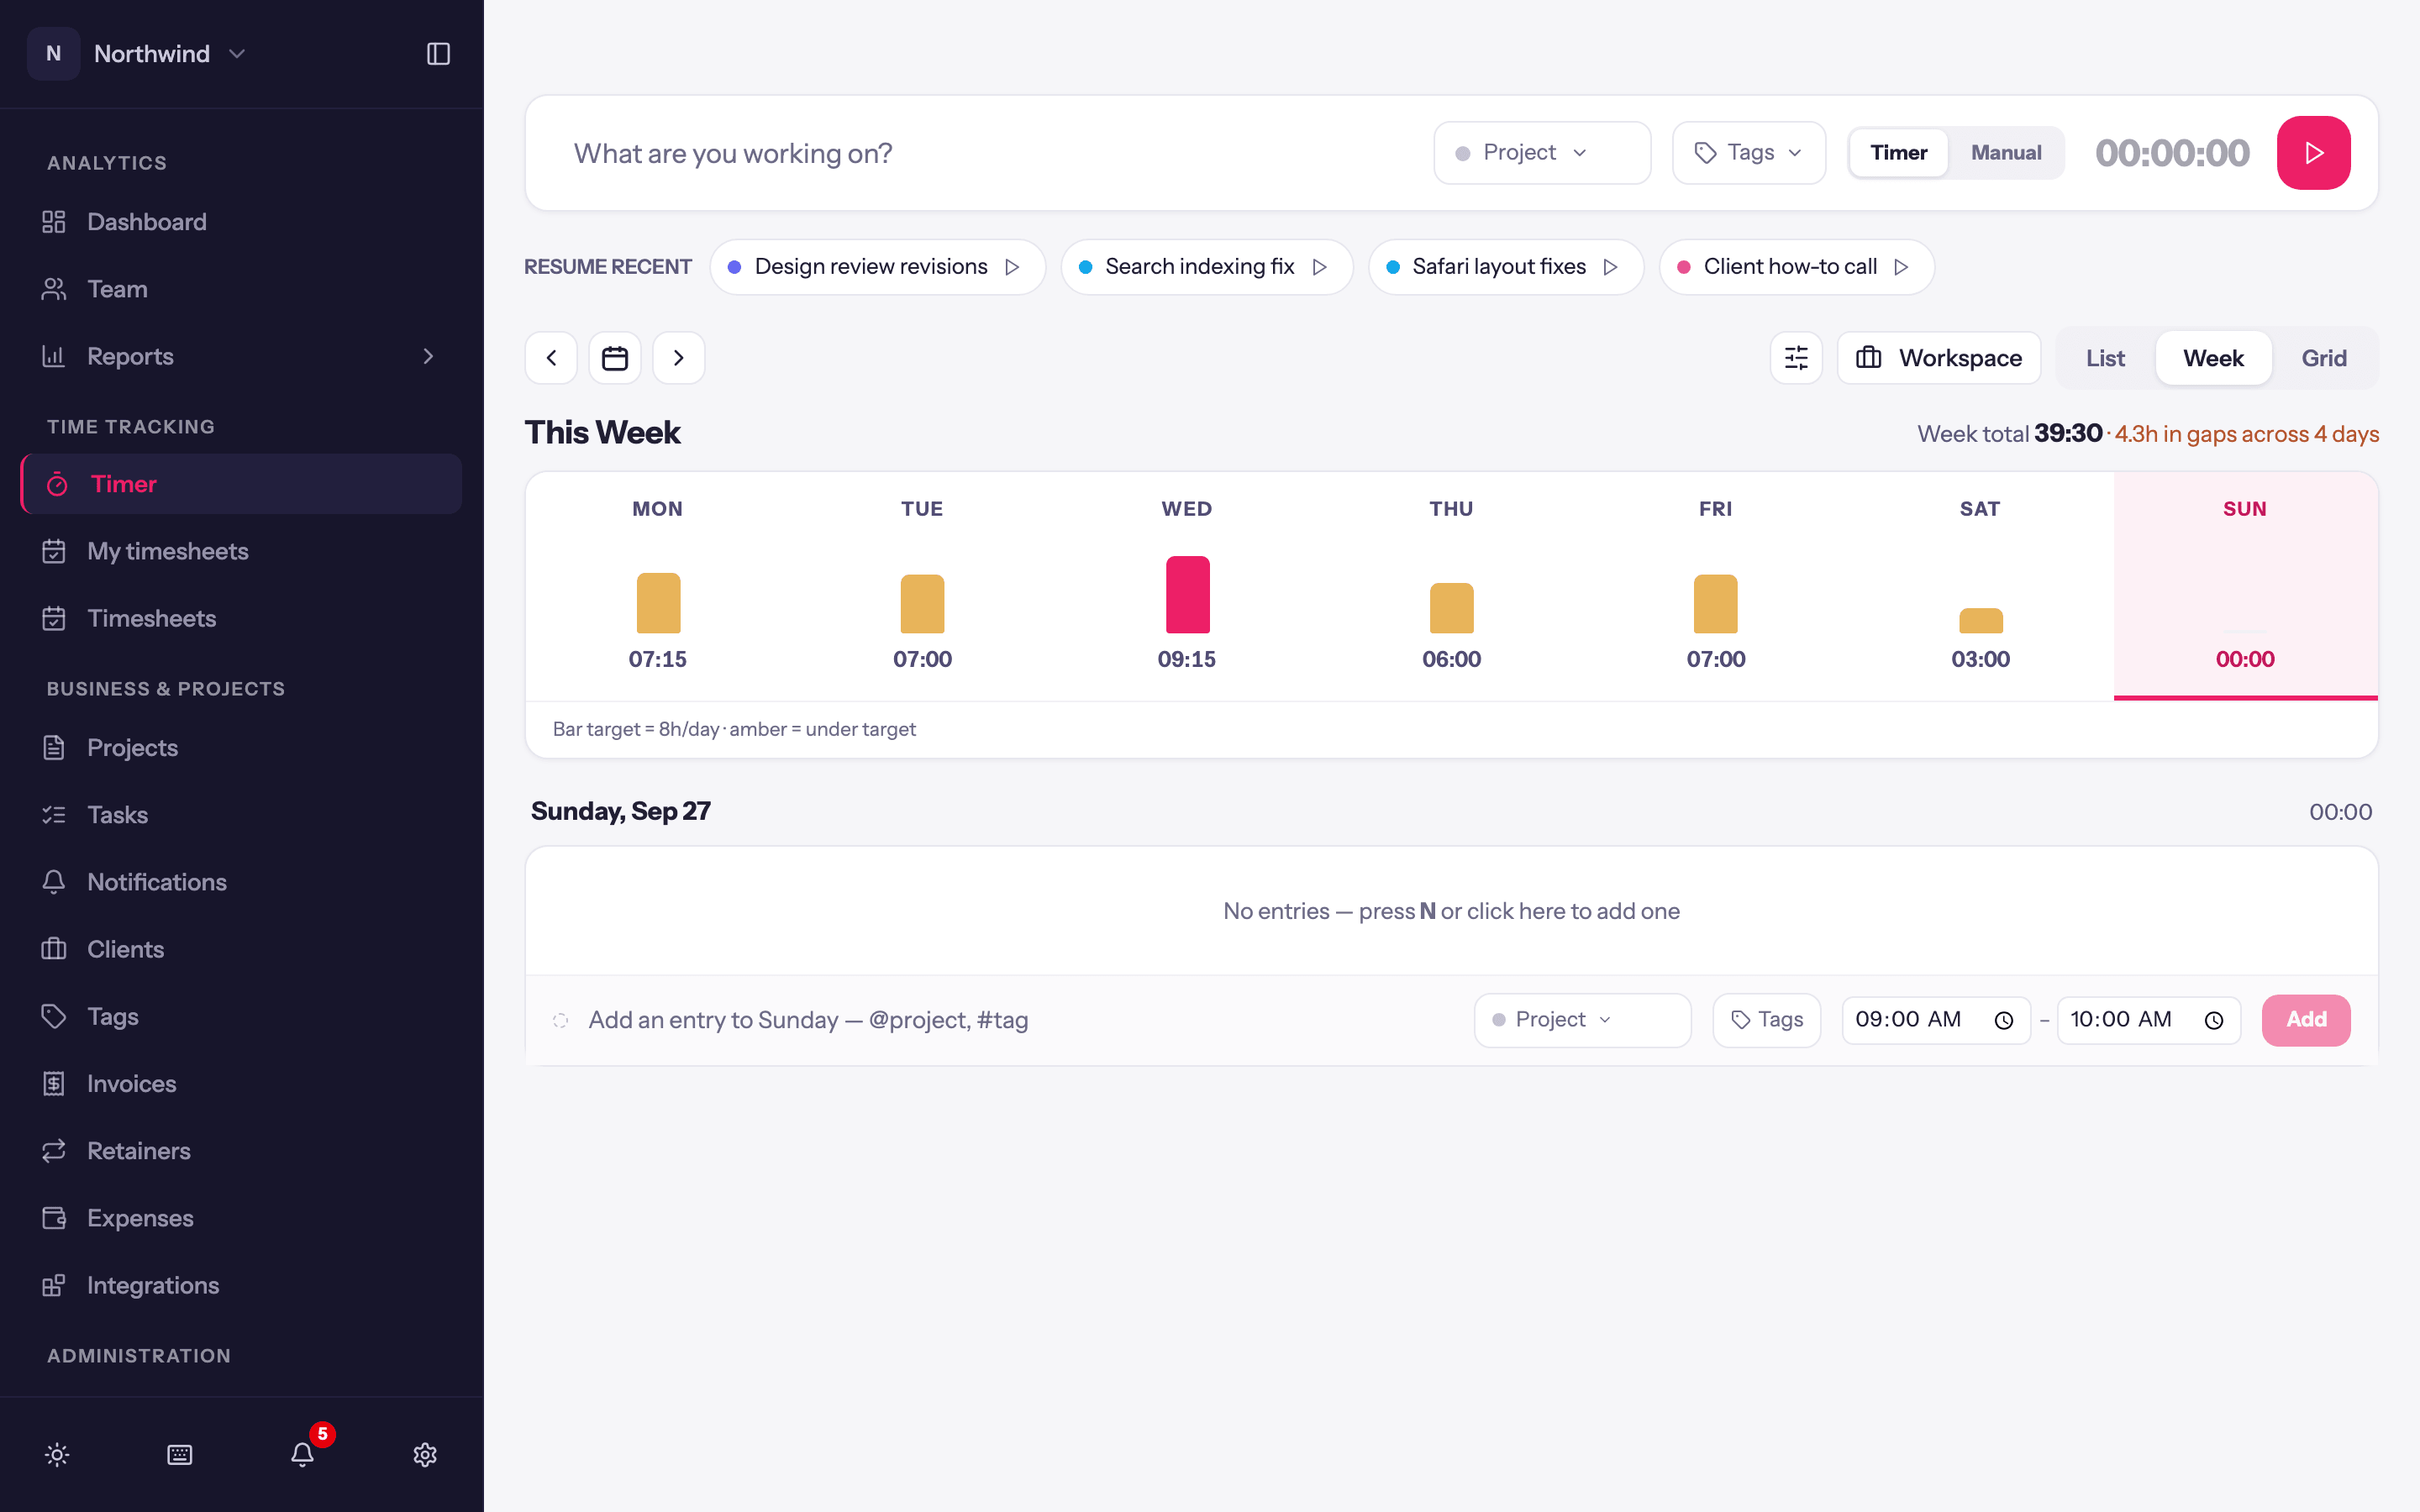Select the SUN day column

pyautogui.click(x=2245, y=586)
